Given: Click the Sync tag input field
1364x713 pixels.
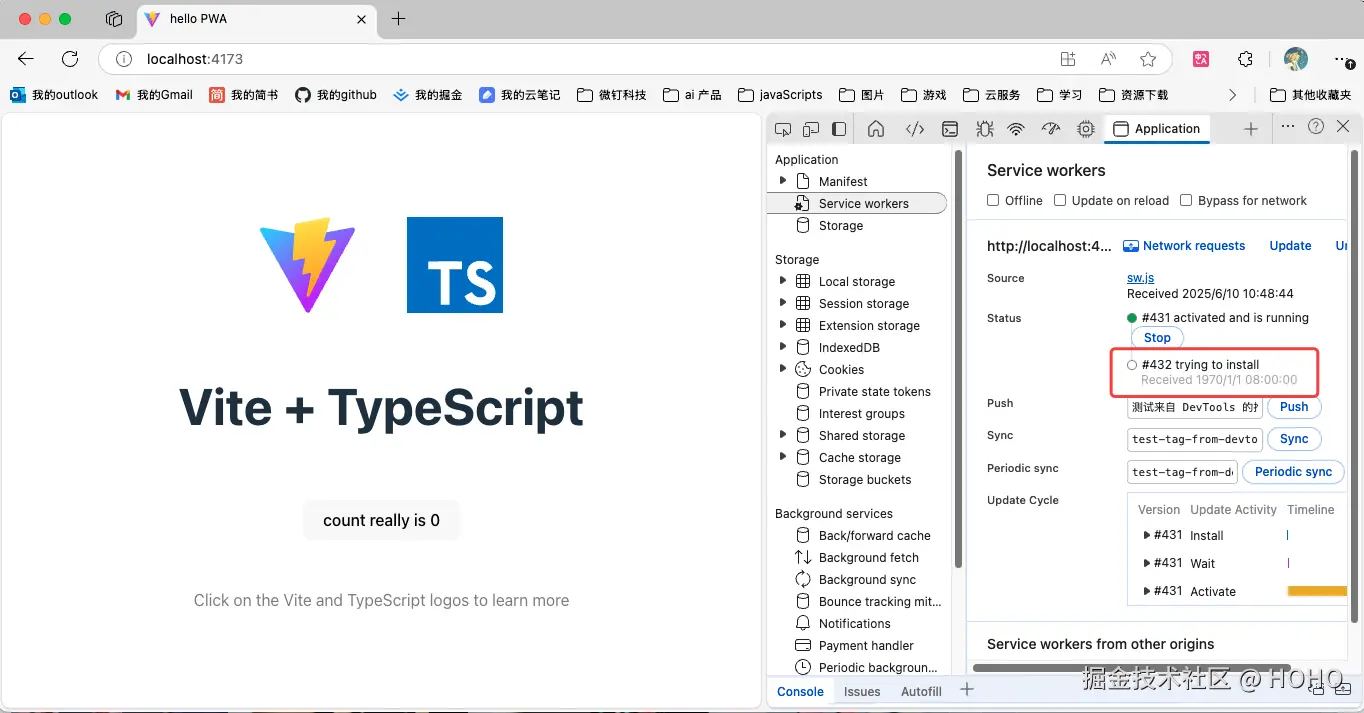Looking at the screenshot, I should pos(1194,439).
